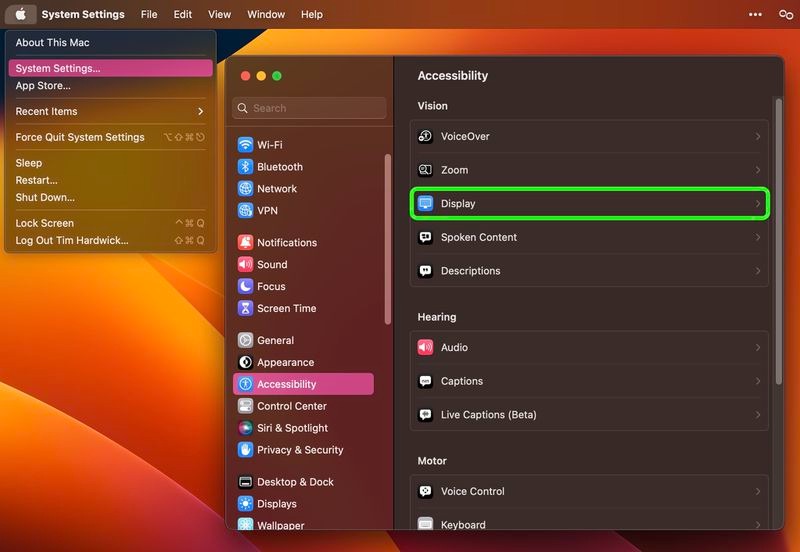Click the System Settings app menu title
800x552 pixels.
pos(83,14)
